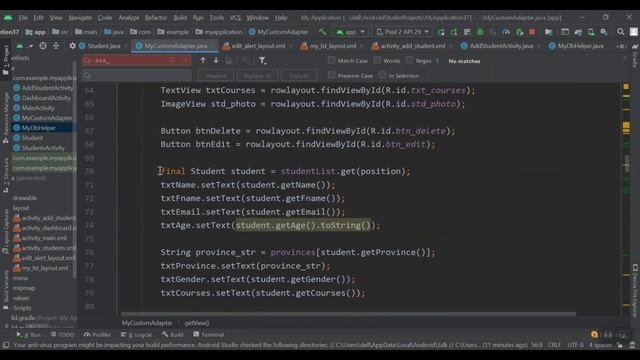Viewport: 640px width, 360px height.
Task: Click the event log notification icon
Action: point(594,334)
